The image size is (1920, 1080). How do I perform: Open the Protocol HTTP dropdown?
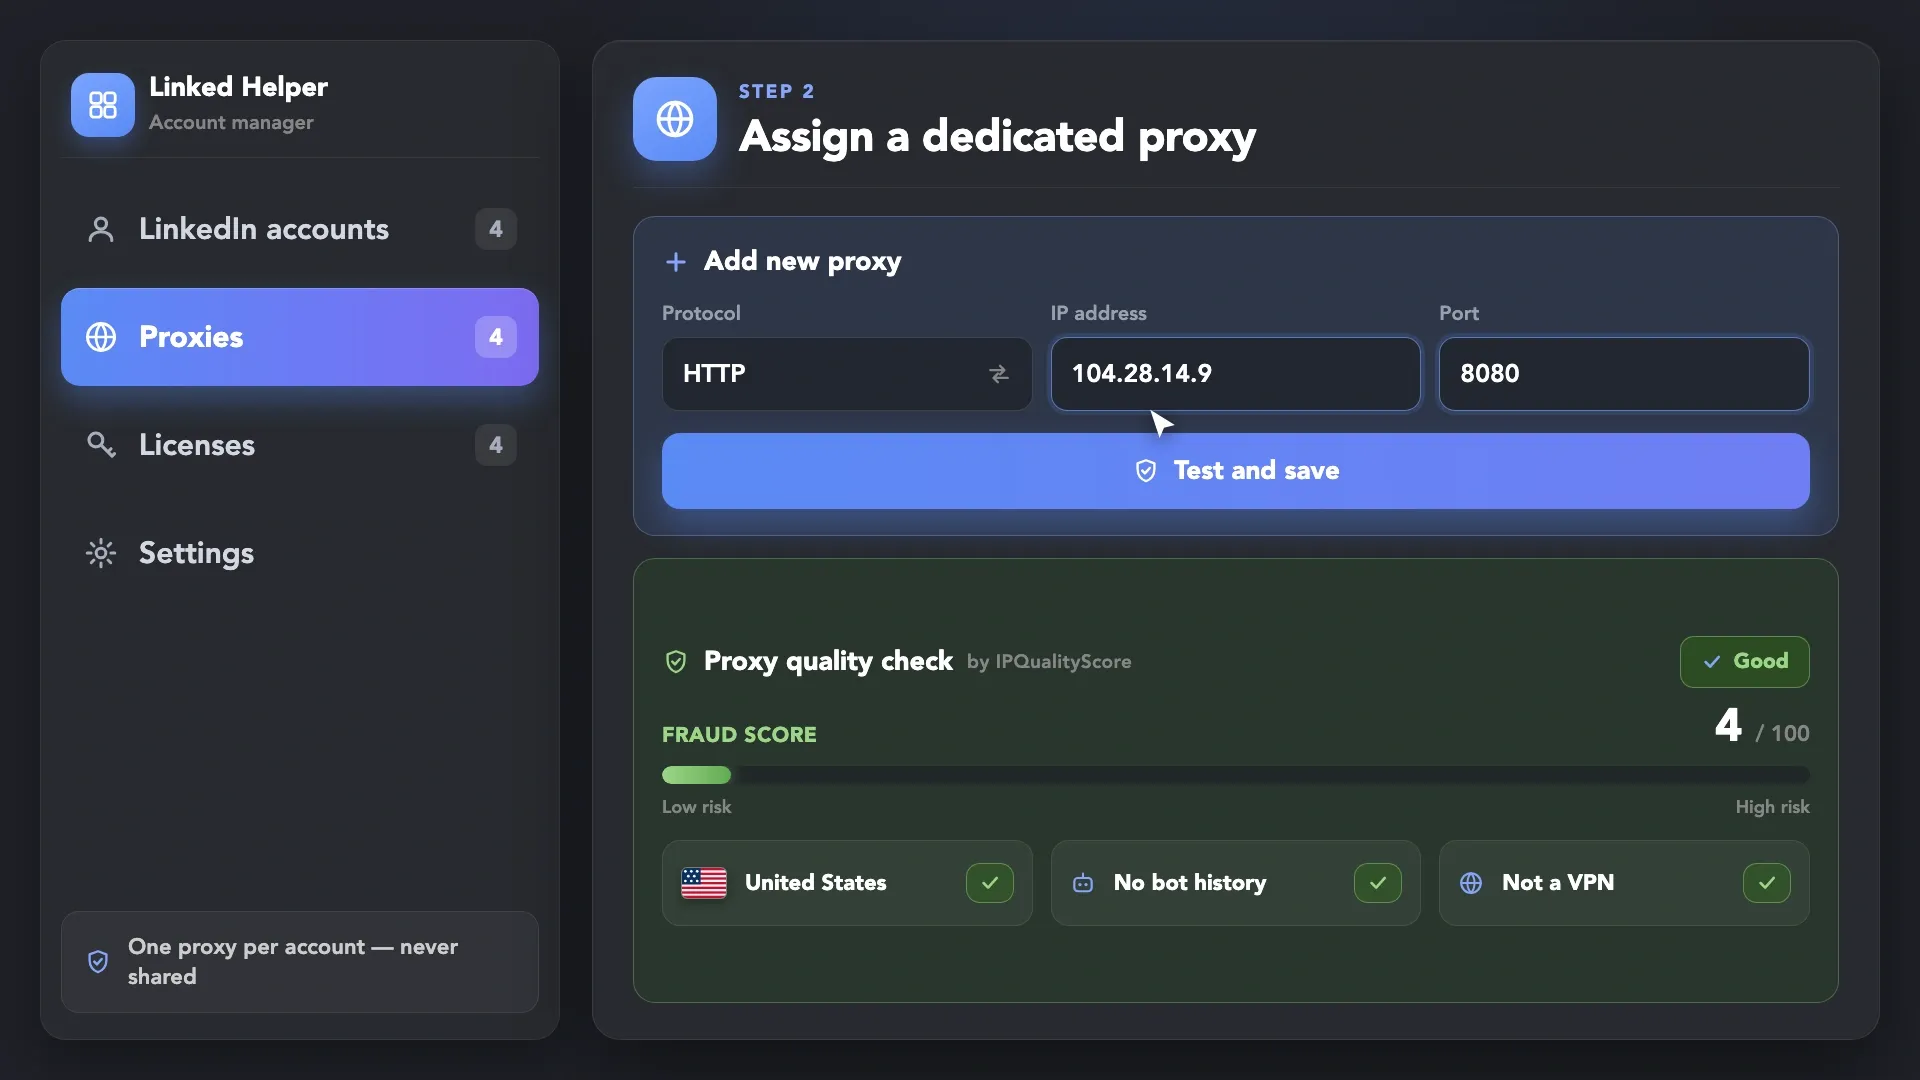point(847,374)
